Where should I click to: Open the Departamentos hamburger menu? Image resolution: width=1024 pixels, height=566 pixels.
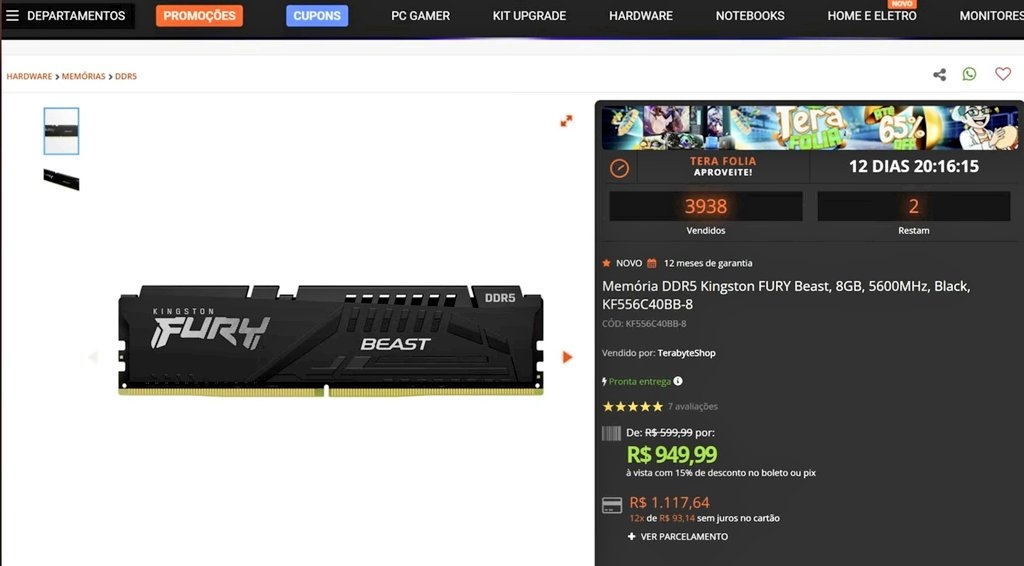coord(67,16)
